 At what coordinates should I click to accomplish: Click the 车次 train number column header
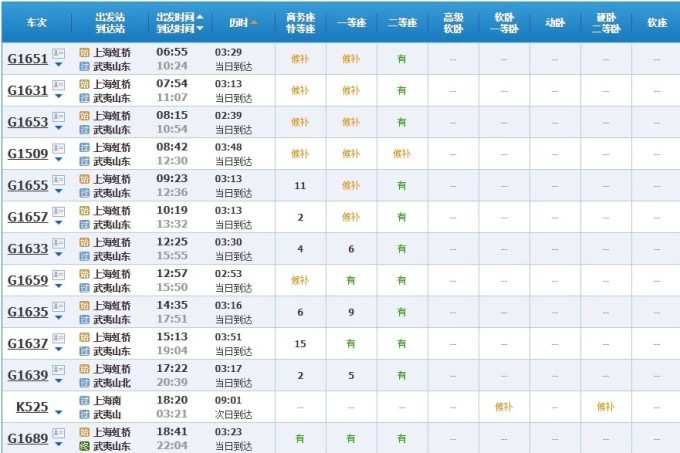[x=36, y=23]
